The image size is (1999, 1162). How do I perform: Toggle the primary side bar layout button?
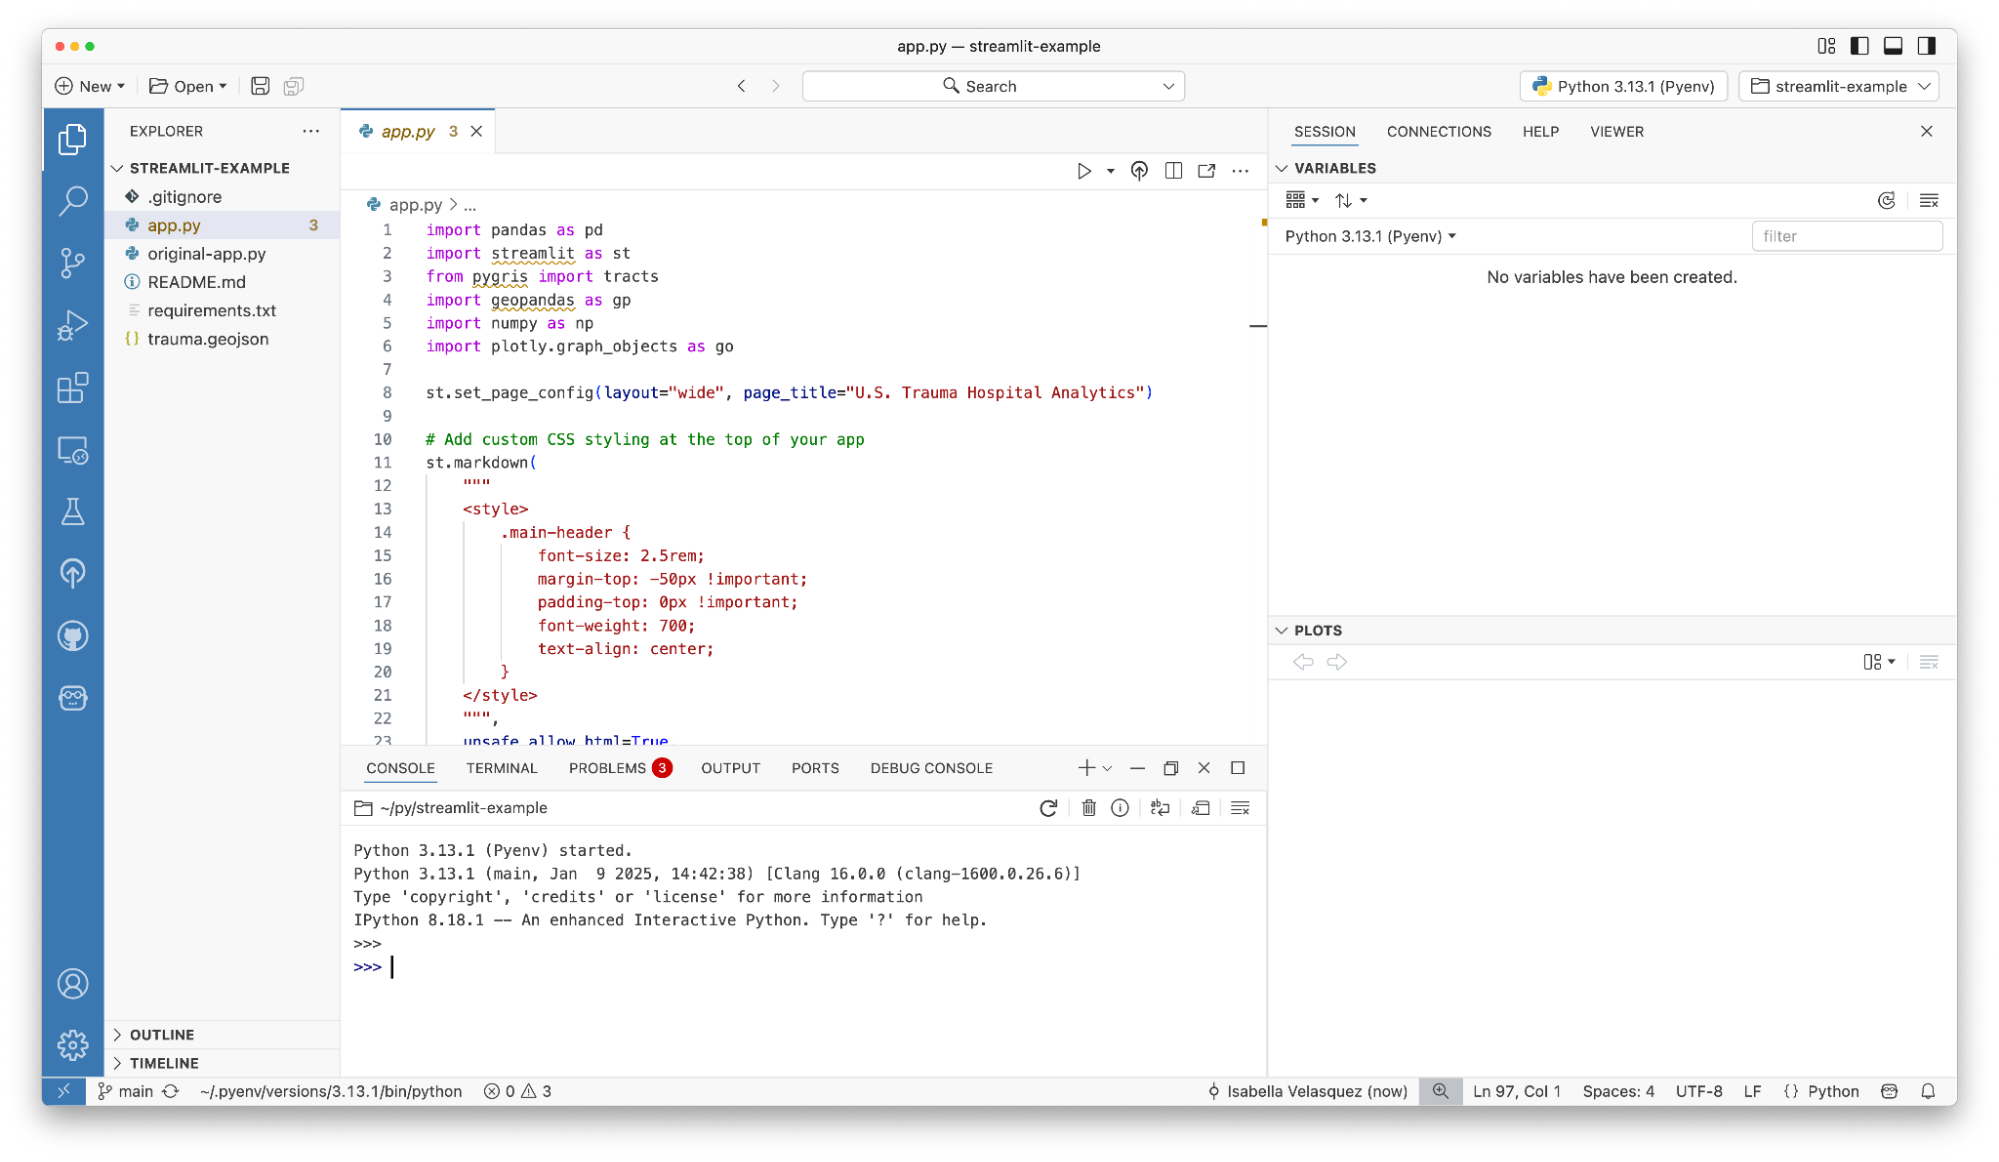[1859, 46]
